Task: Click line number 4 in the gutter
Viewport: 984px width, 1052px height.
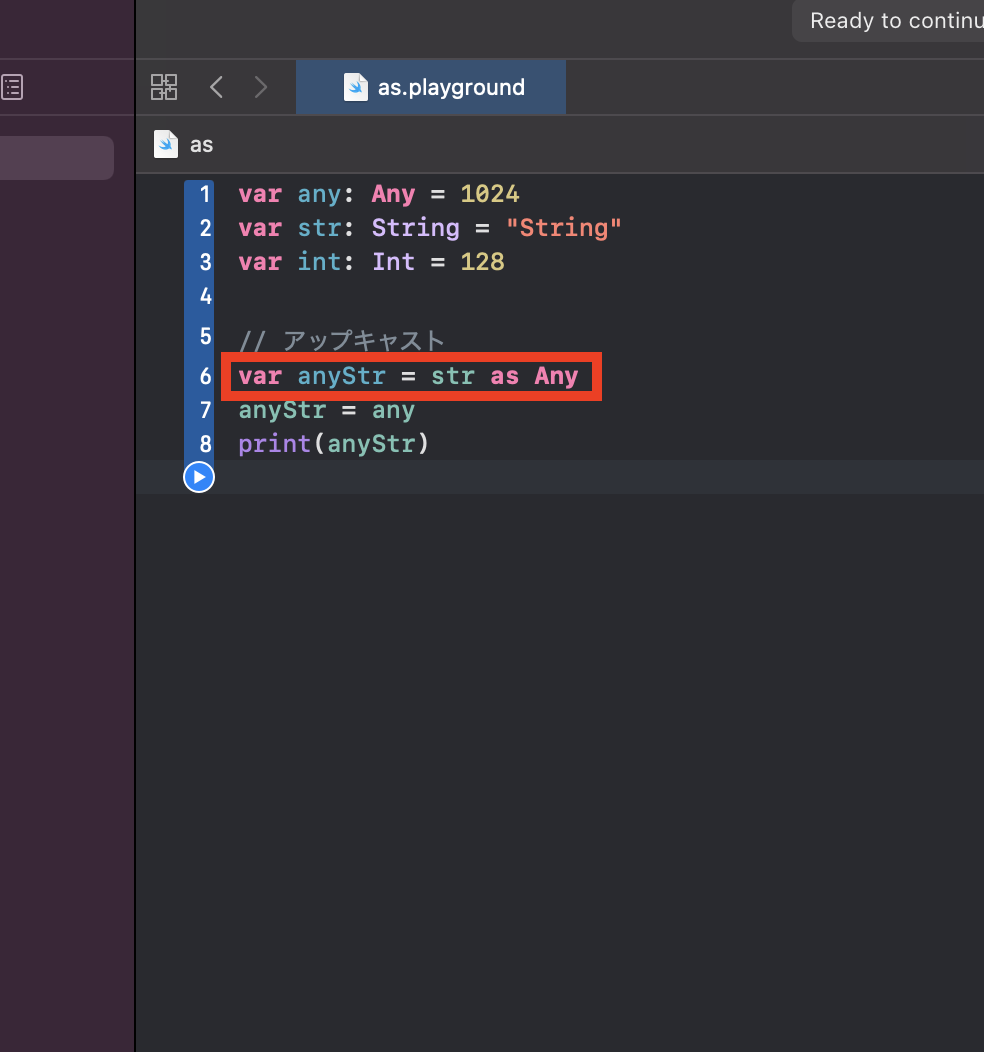Action: (205, 296)
